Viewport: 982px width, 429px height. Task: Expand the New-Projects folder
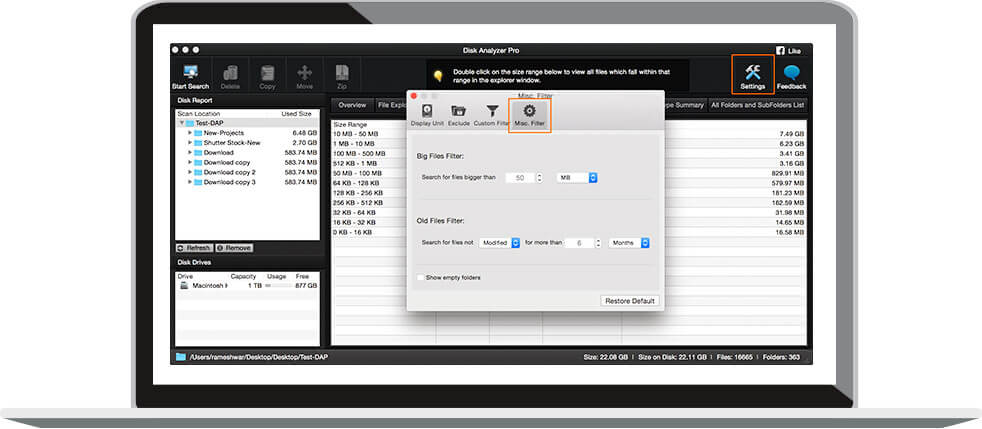tap(190, 133)
